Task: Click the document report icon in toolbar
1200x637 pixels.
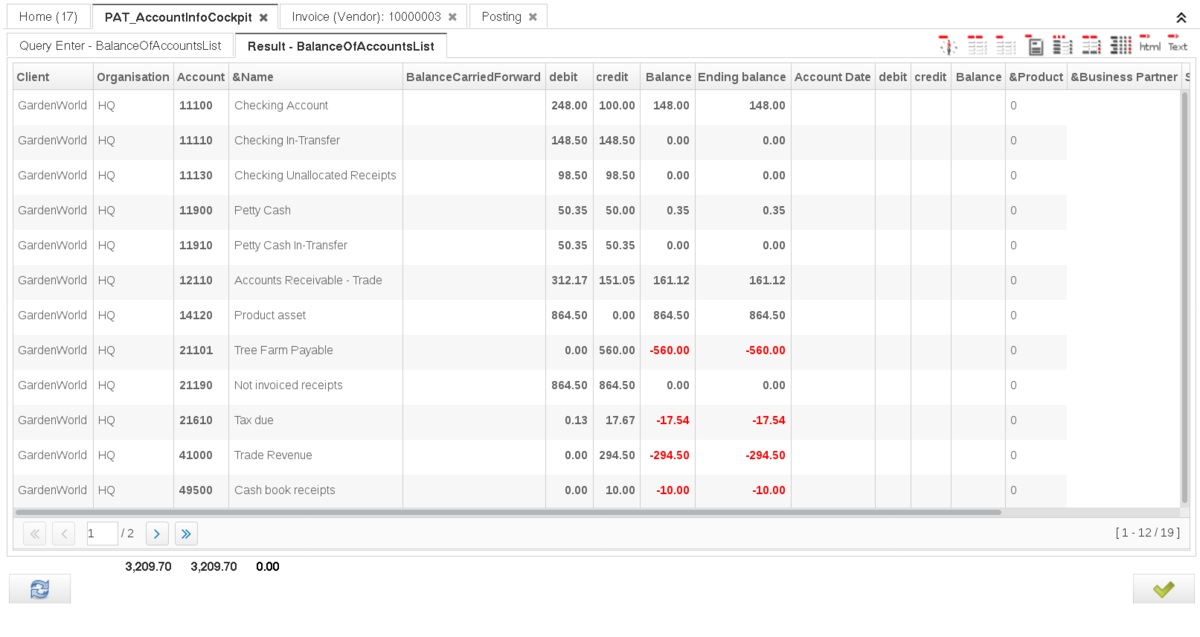Action: coord(1036,46)
